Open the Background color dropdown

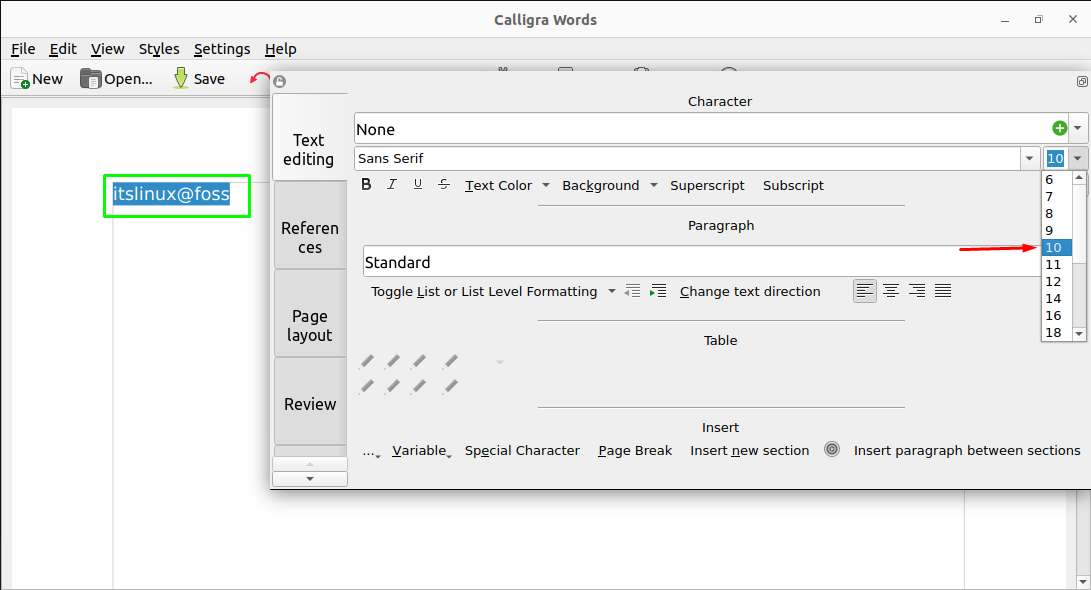655,185
